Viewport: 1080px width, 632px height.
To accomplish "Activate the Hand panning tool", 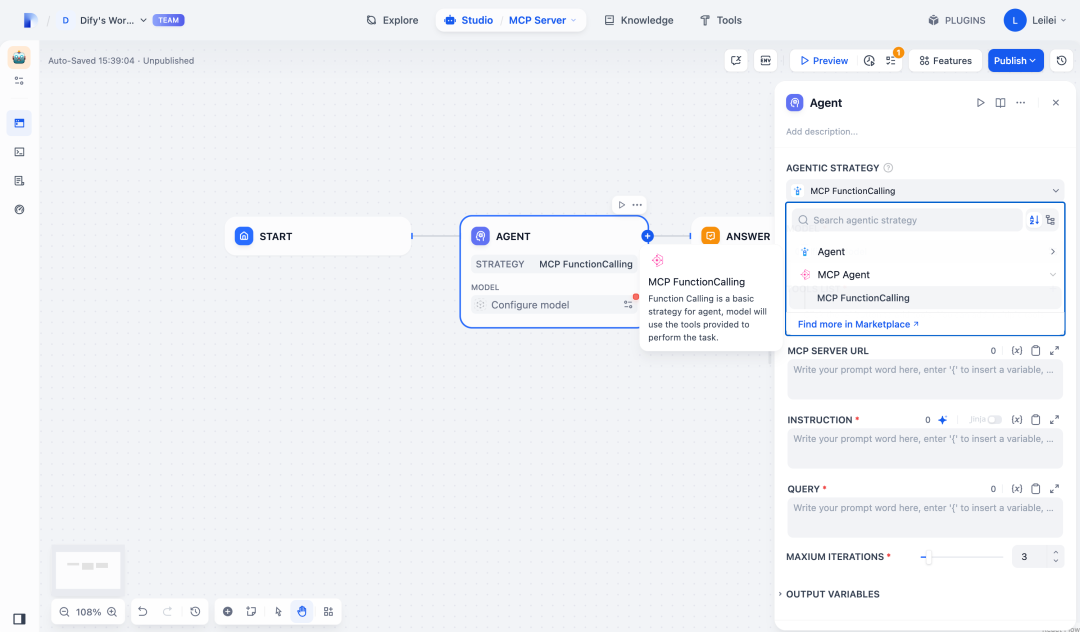I will point(302,611).
